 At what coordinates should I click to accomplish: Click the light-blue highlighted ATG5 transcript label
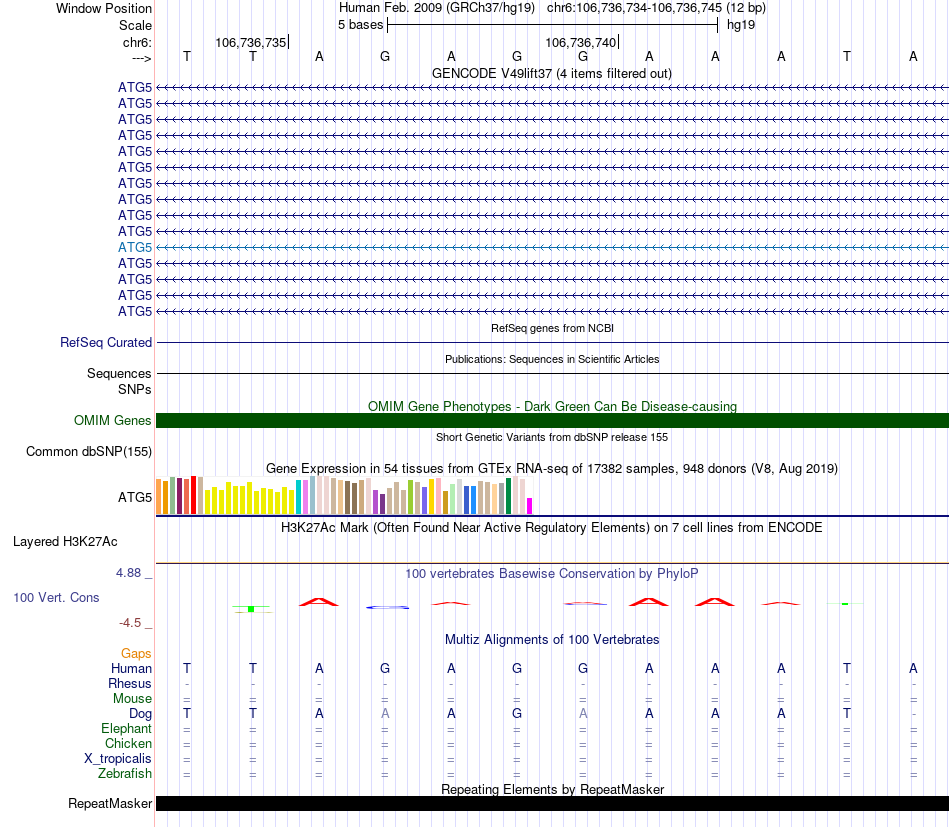point(135,247)
